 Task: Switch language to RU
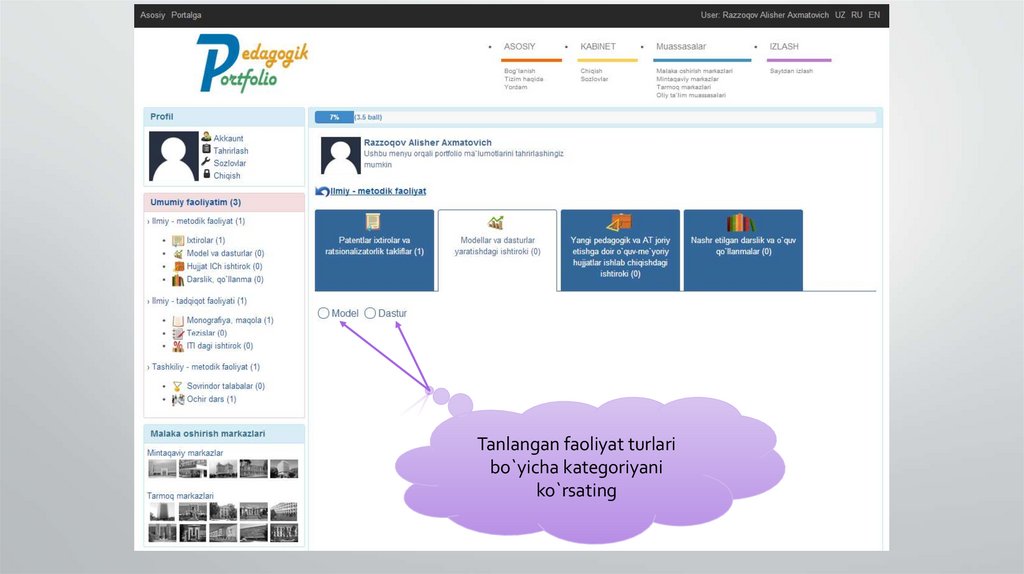857,15
